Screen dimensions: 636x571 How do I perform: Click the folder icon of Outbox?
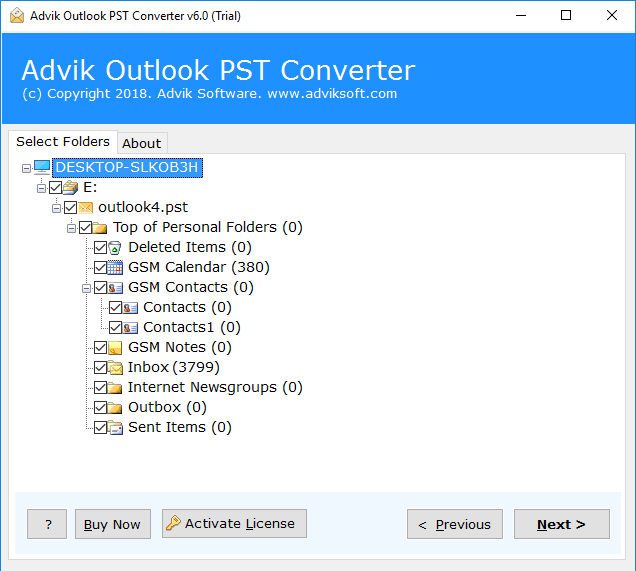tap(115, 408)
